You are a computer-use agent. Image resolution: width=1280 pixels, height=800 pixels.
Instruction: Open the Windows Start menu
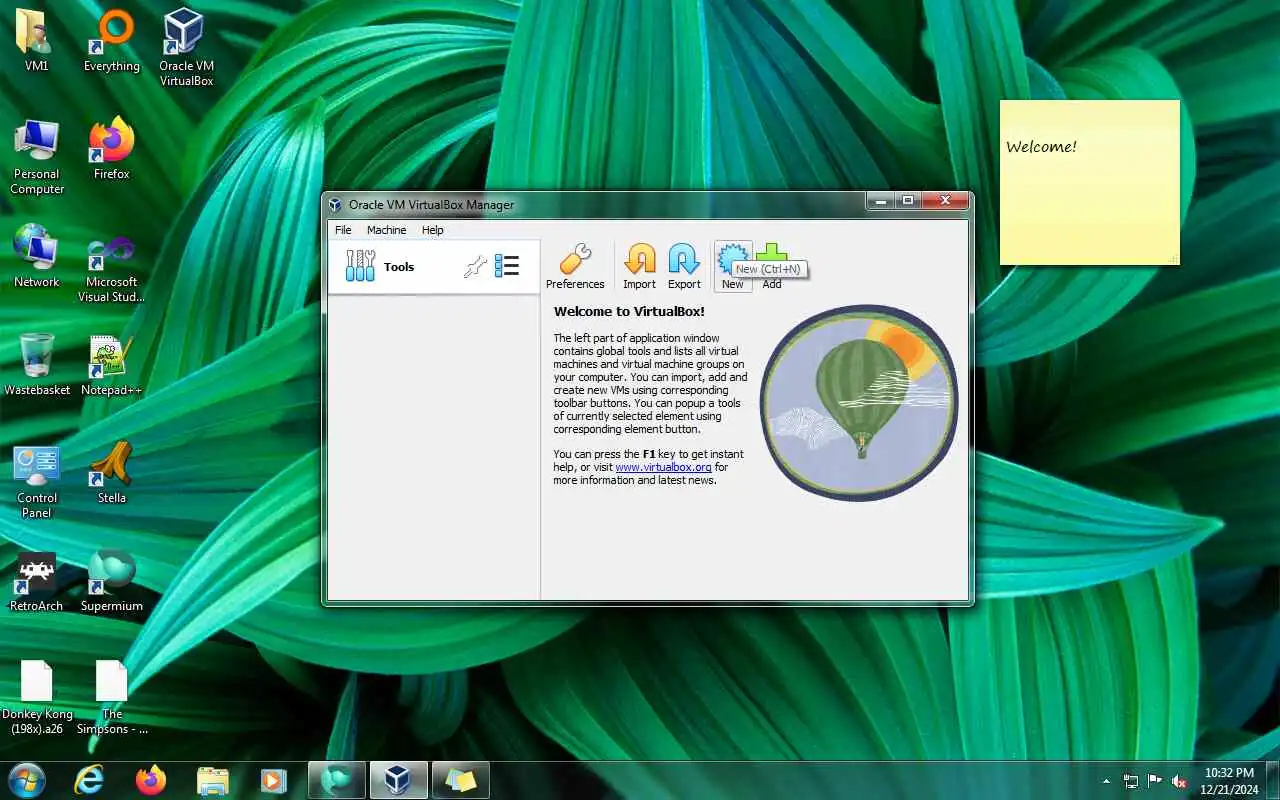click(26, 779)
